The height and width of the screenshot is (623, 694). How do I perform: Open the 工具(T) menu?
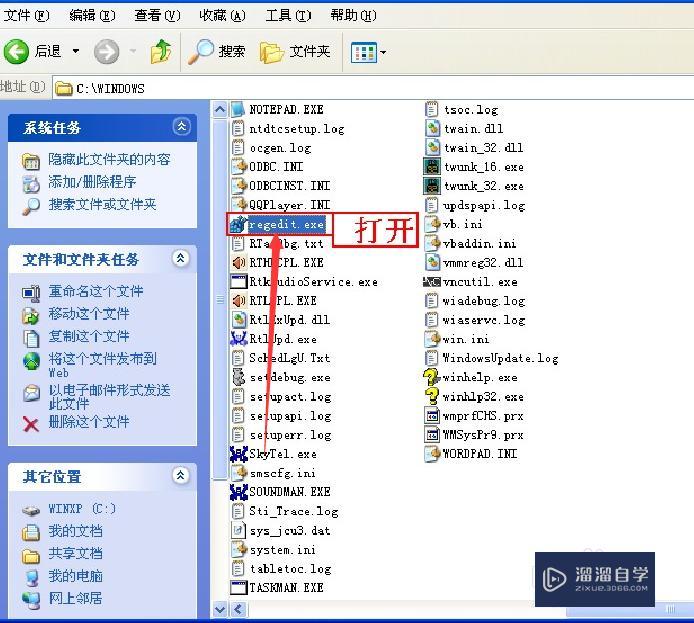pos(288,15)
